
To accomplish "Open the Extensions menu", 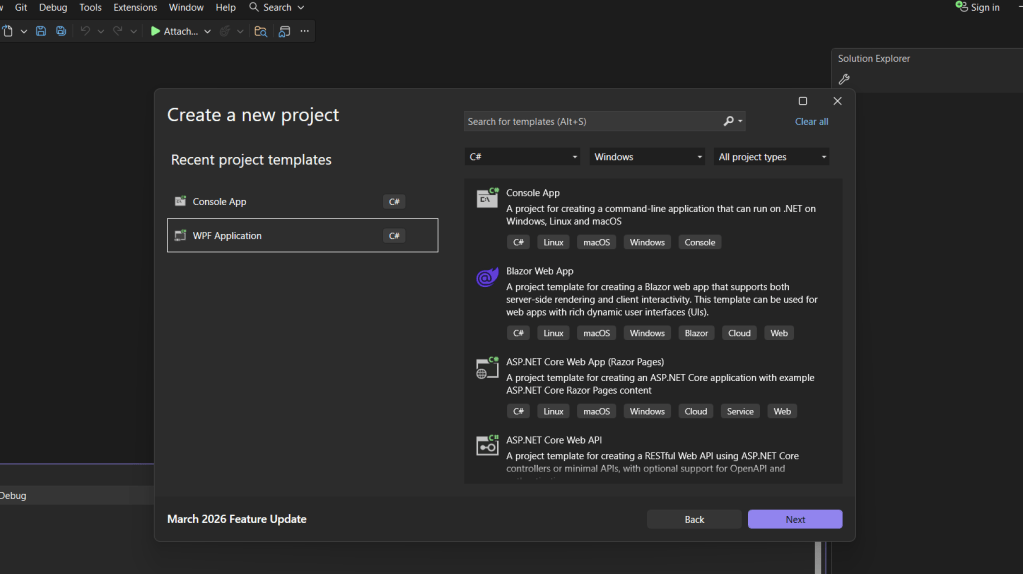I will click(135, 7).
